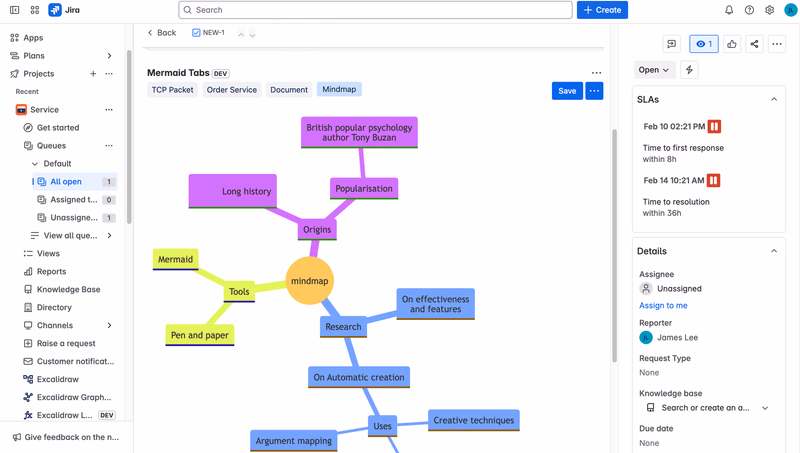Screen dimensions: 800x453
Task: Open the issue actions three-dot menu top right
Action: click(777, 44)
